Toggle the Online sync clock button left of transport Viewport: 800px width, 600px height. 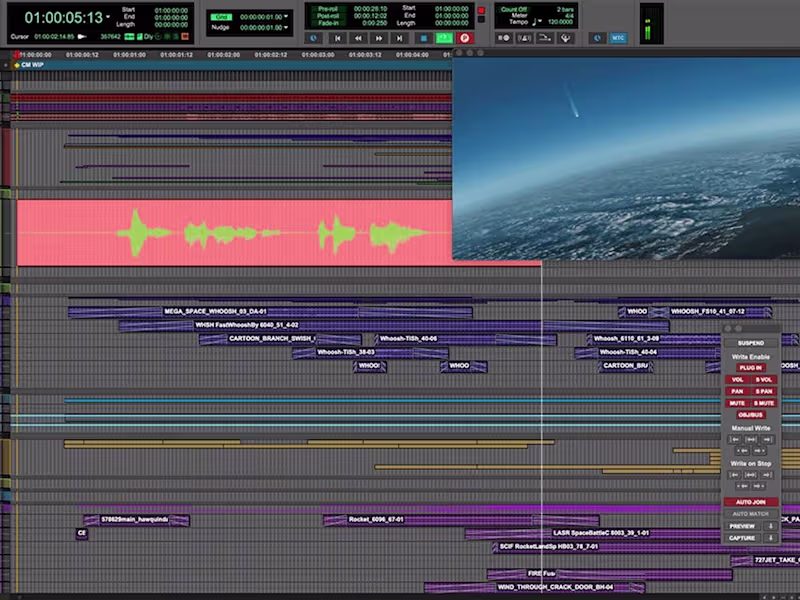313,38
